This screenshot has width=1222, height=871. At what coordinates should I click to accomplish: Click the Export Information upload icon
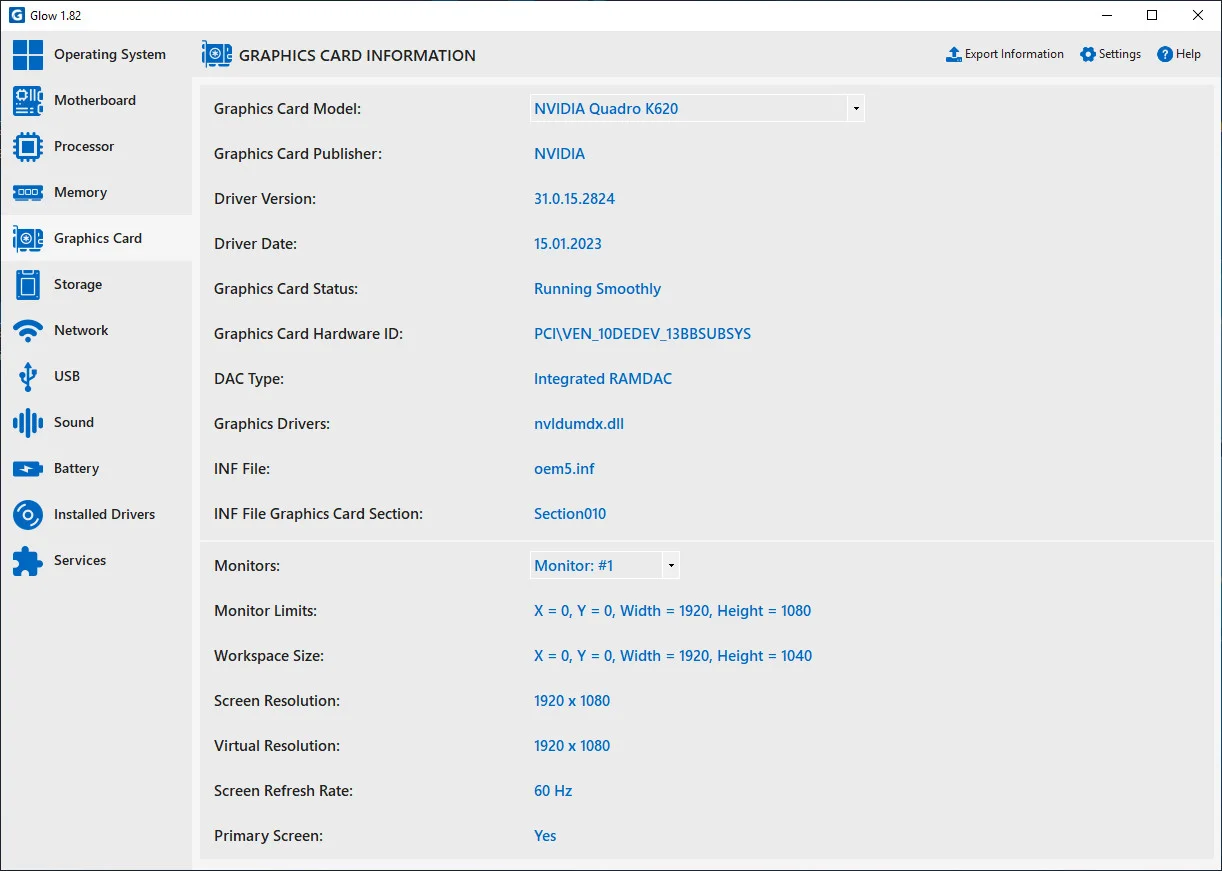pyautogui.click(x=954, y=55)
